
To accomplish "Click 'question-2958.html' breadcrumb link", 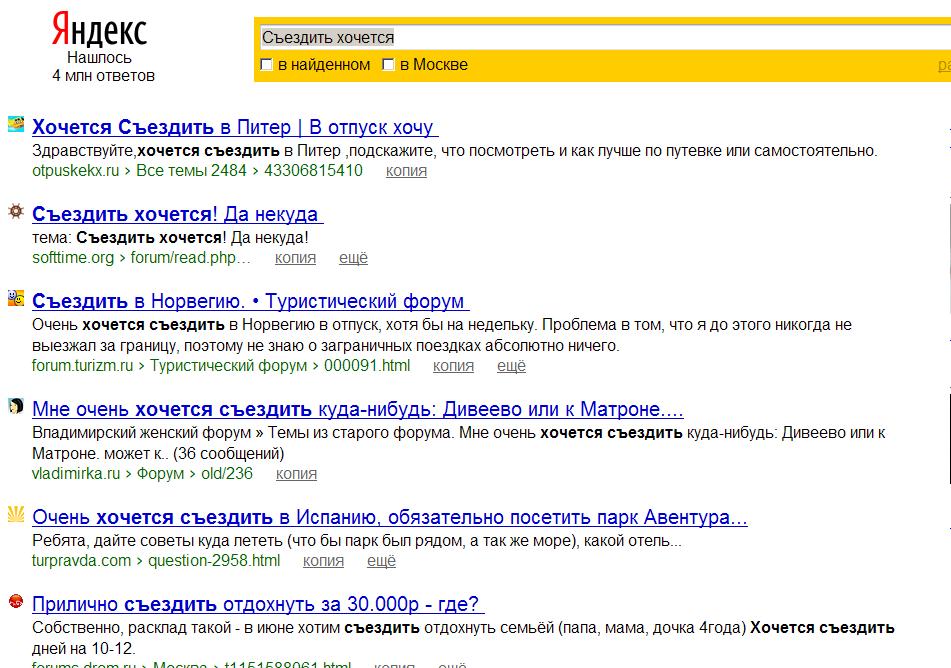I will tap(214, 561).
